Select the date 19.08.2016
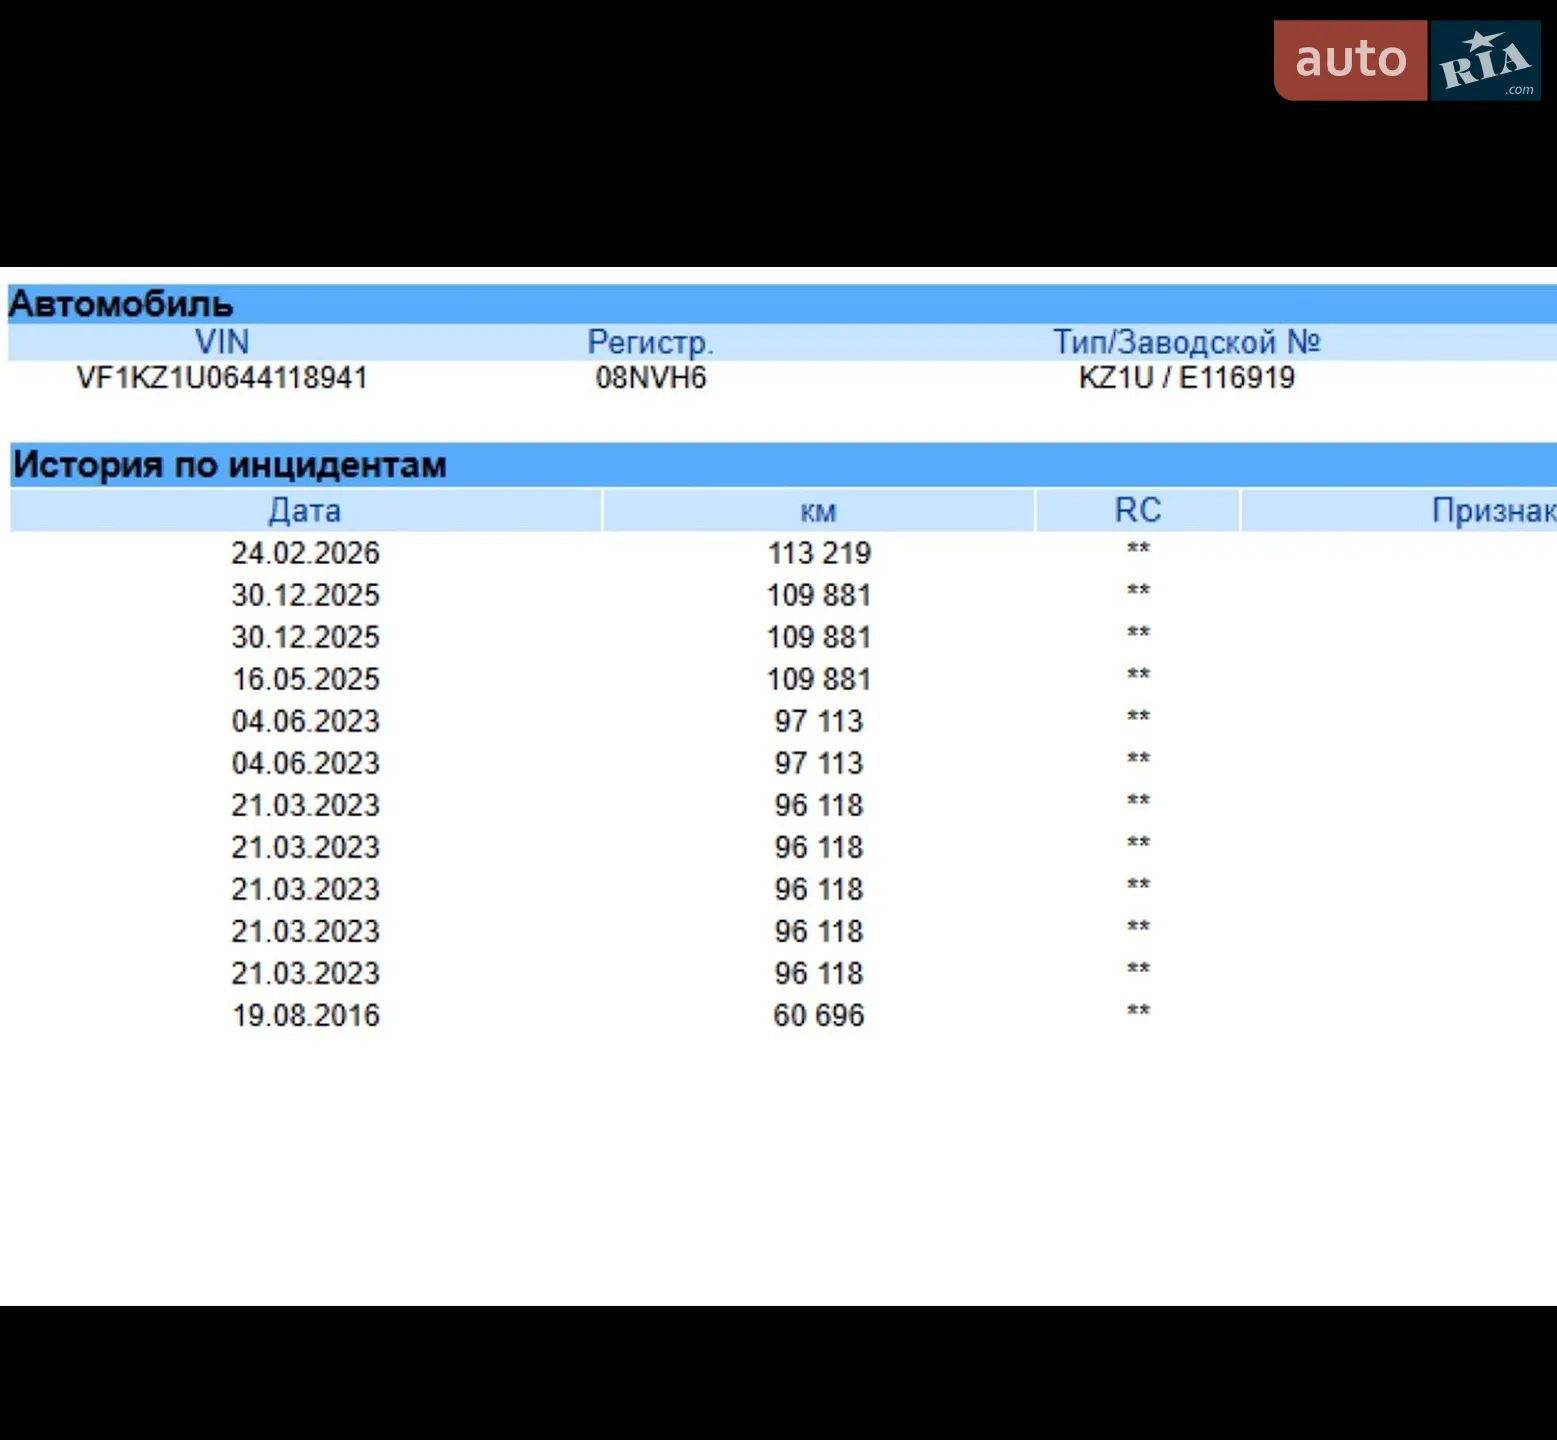 coord(306,1015)
